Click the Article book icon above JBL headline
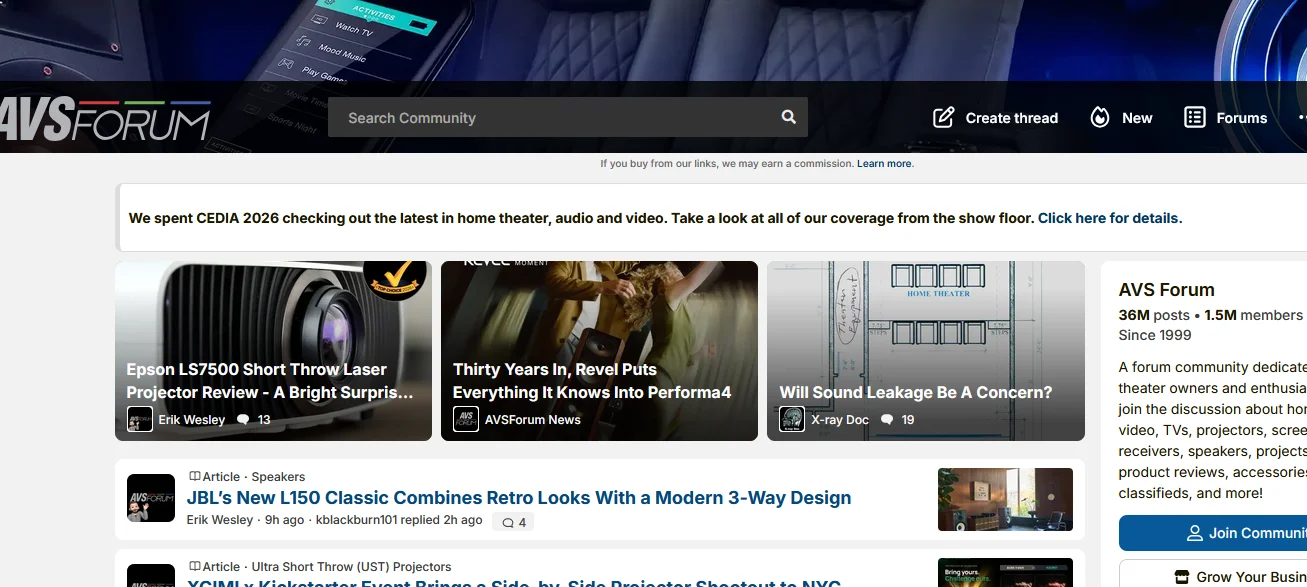Viewport: 1307px width, 587px height. coord(194,477)
